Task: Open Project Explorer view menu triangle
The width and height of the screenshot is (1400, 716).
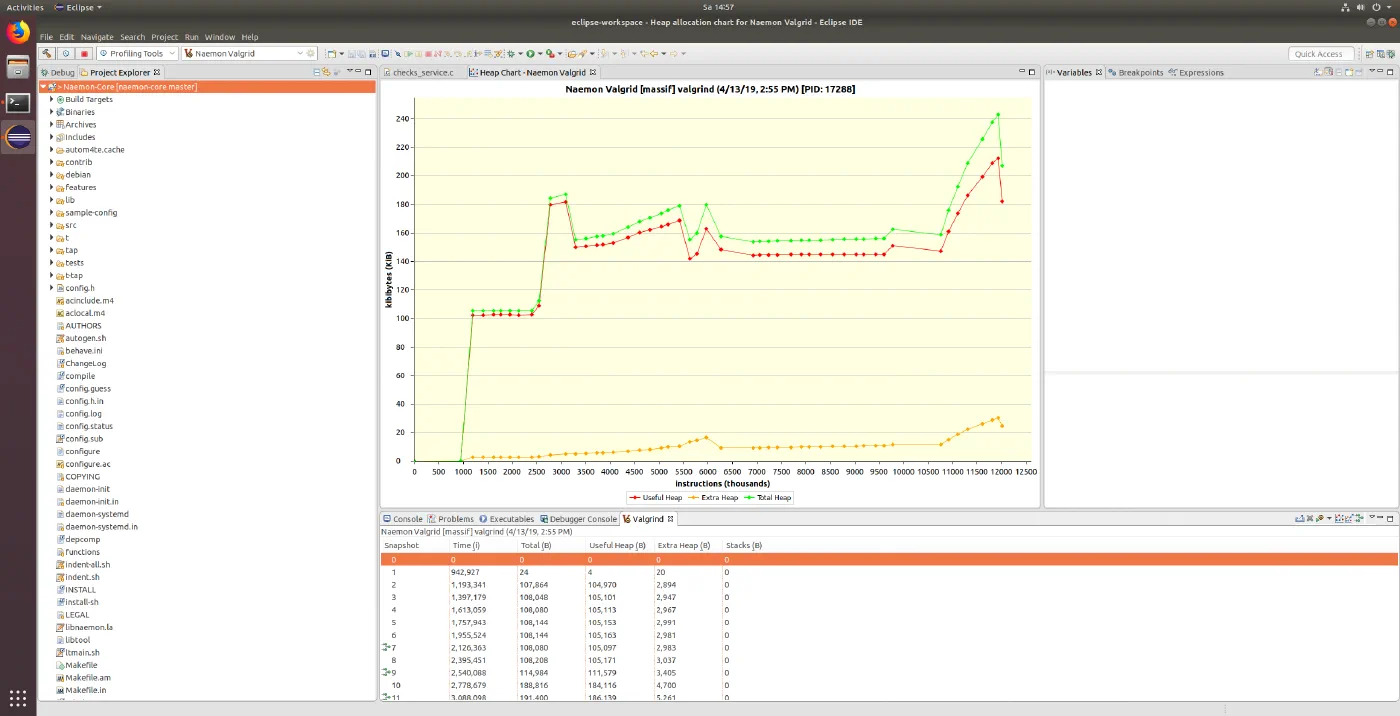Action: click(350, 71)
